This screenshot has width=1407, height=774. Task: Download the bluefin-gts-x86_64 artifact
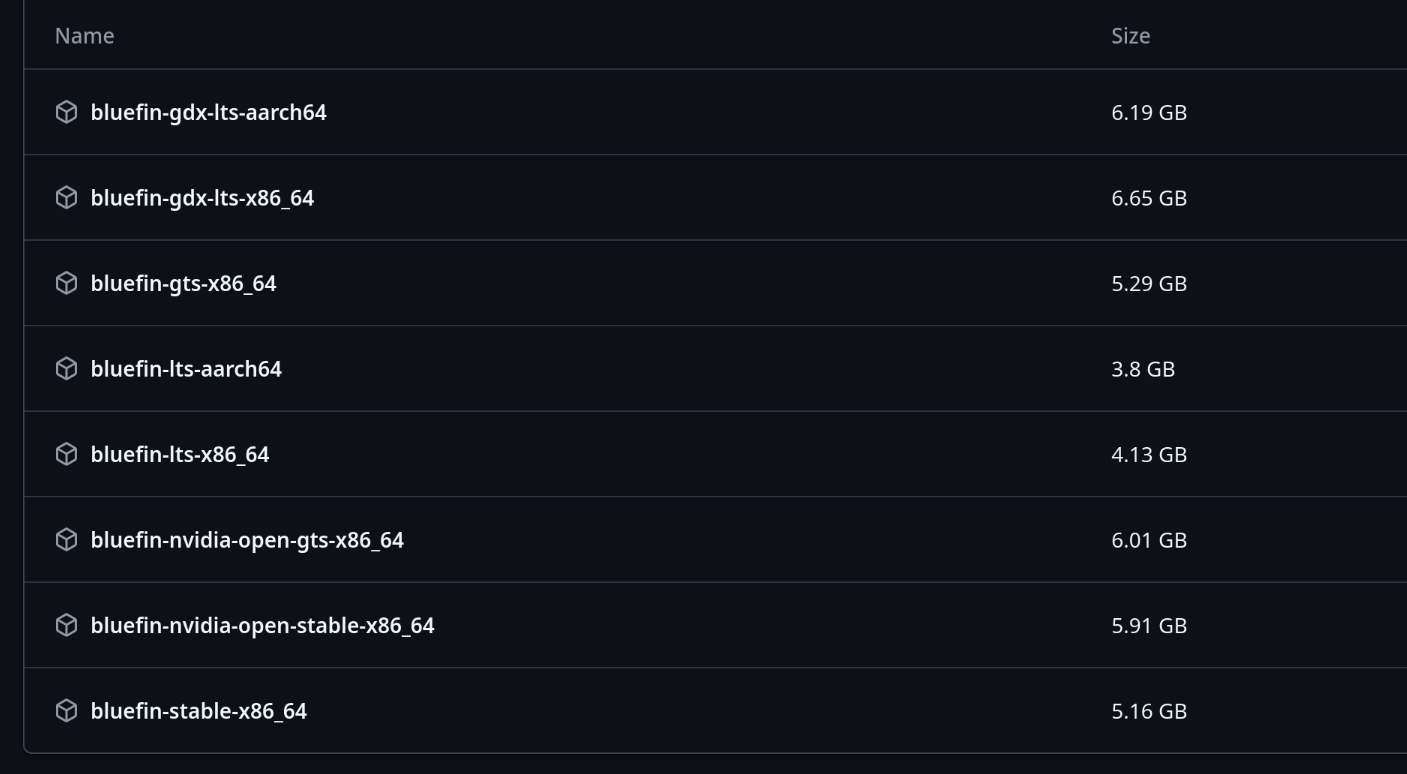(x=183, y=283)
